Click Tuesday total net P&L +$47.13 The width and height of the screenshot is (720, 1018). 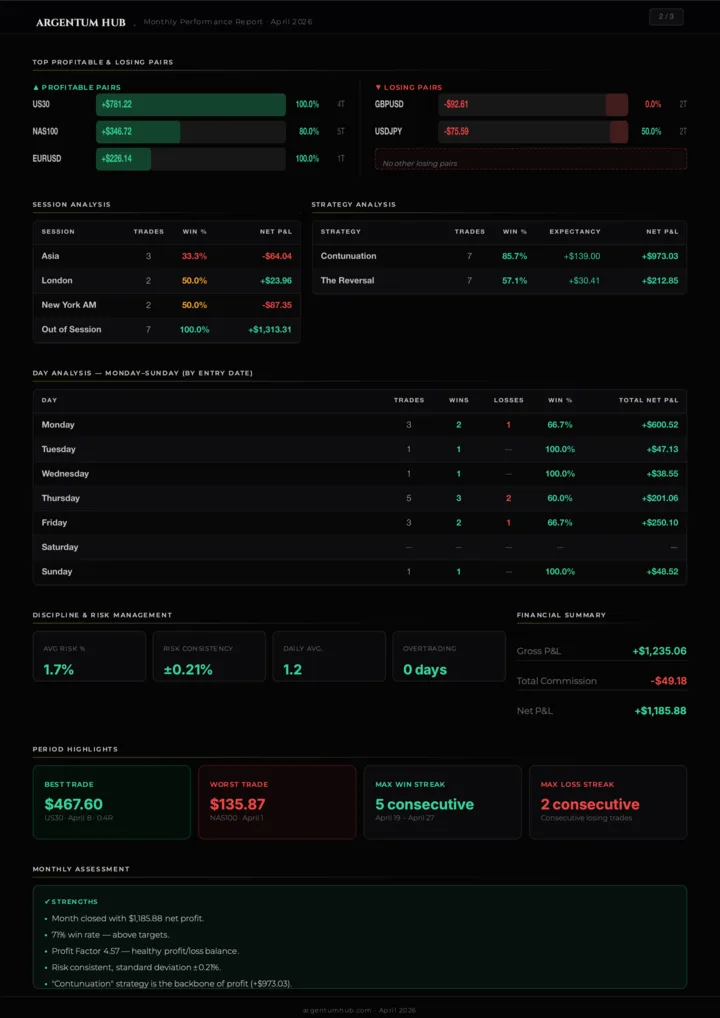[x=662, y=449]
